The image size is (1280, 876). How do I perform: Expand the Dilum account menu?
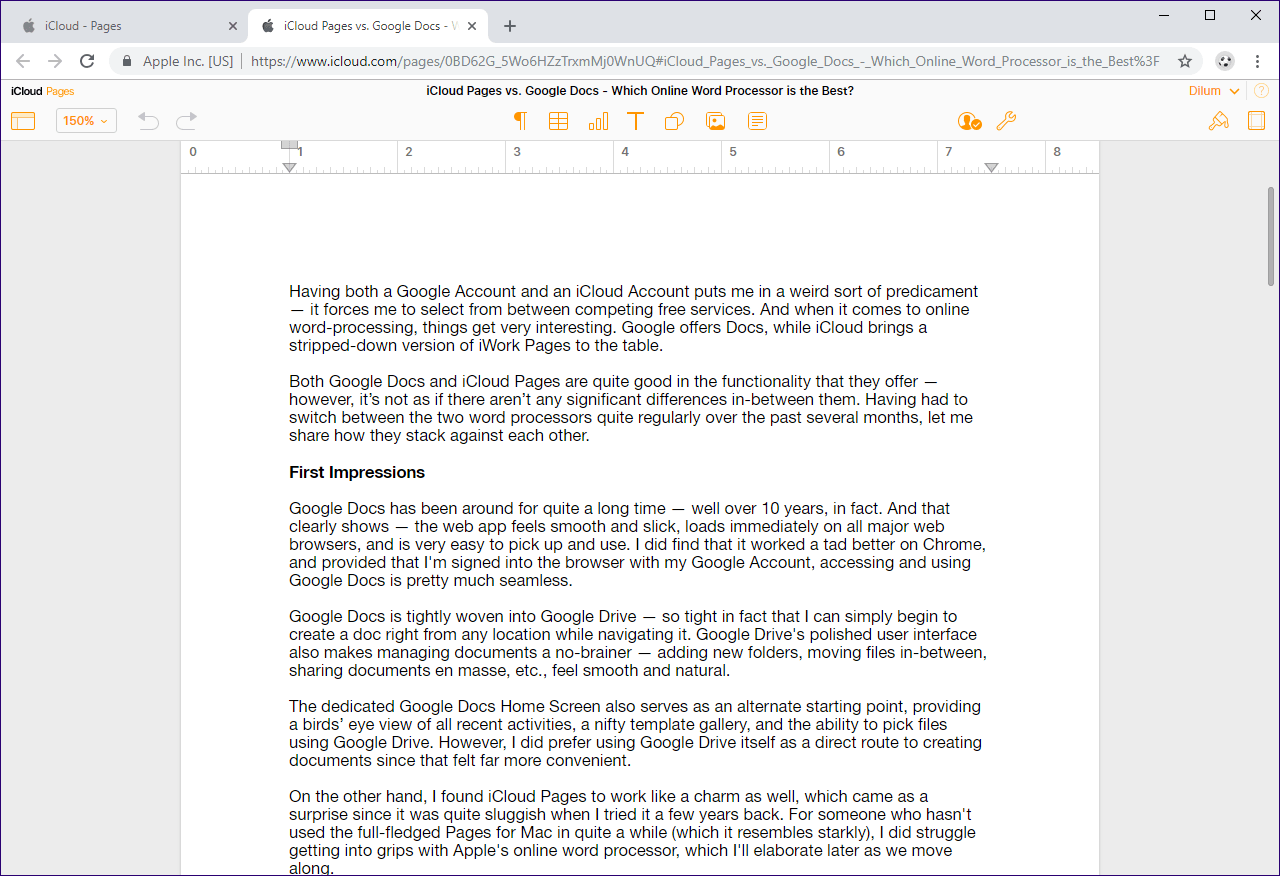pos(1214,91)
